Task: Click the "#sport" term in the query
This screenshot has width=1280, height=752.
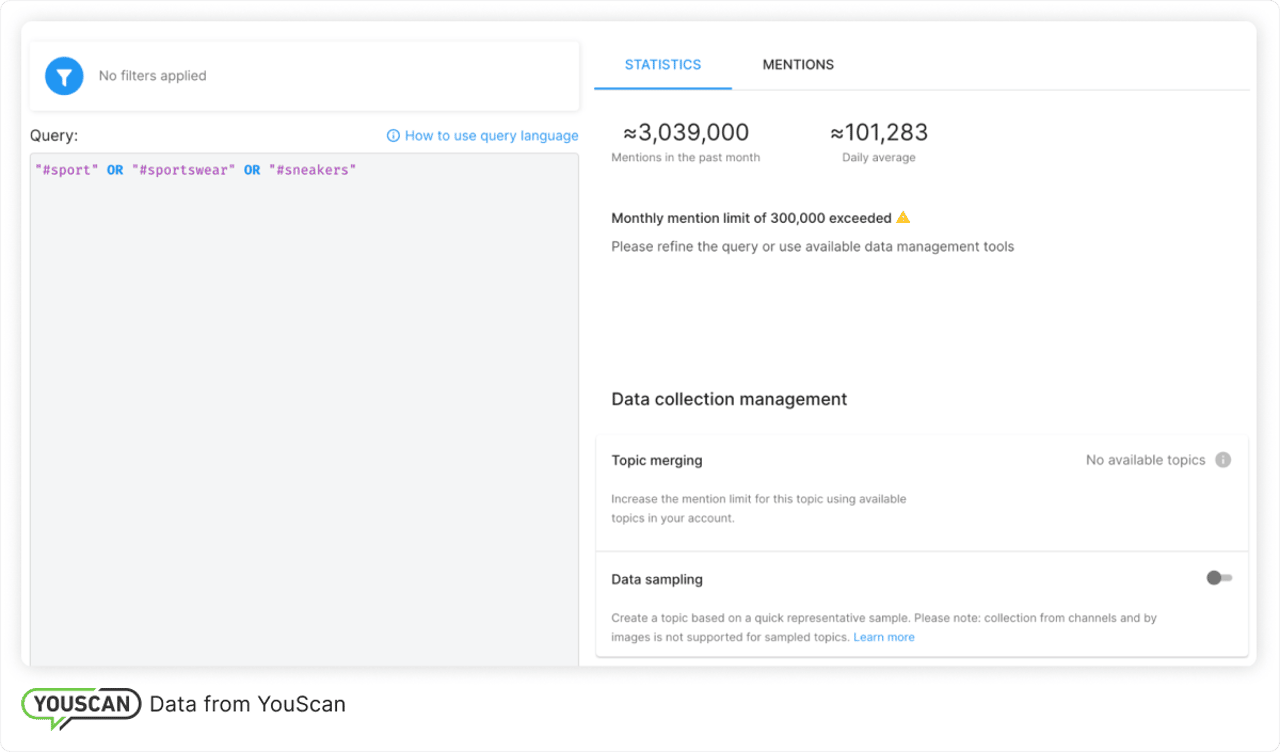Action: [67, 170]
